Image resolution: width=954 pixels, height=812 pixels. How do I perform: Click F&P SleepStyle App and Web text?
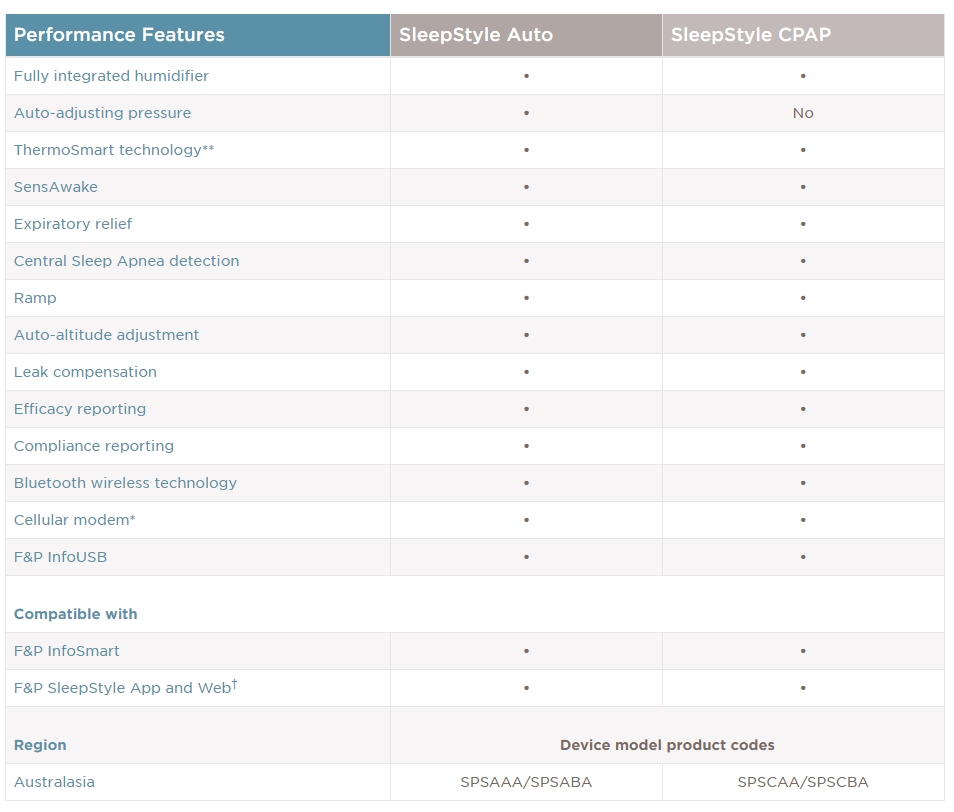(x=125, y=688)
